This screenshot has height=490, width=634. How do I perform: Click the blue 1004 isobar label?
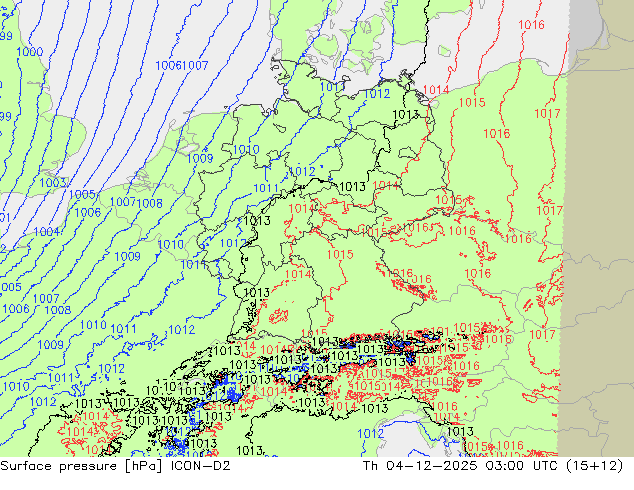[47, 232]
